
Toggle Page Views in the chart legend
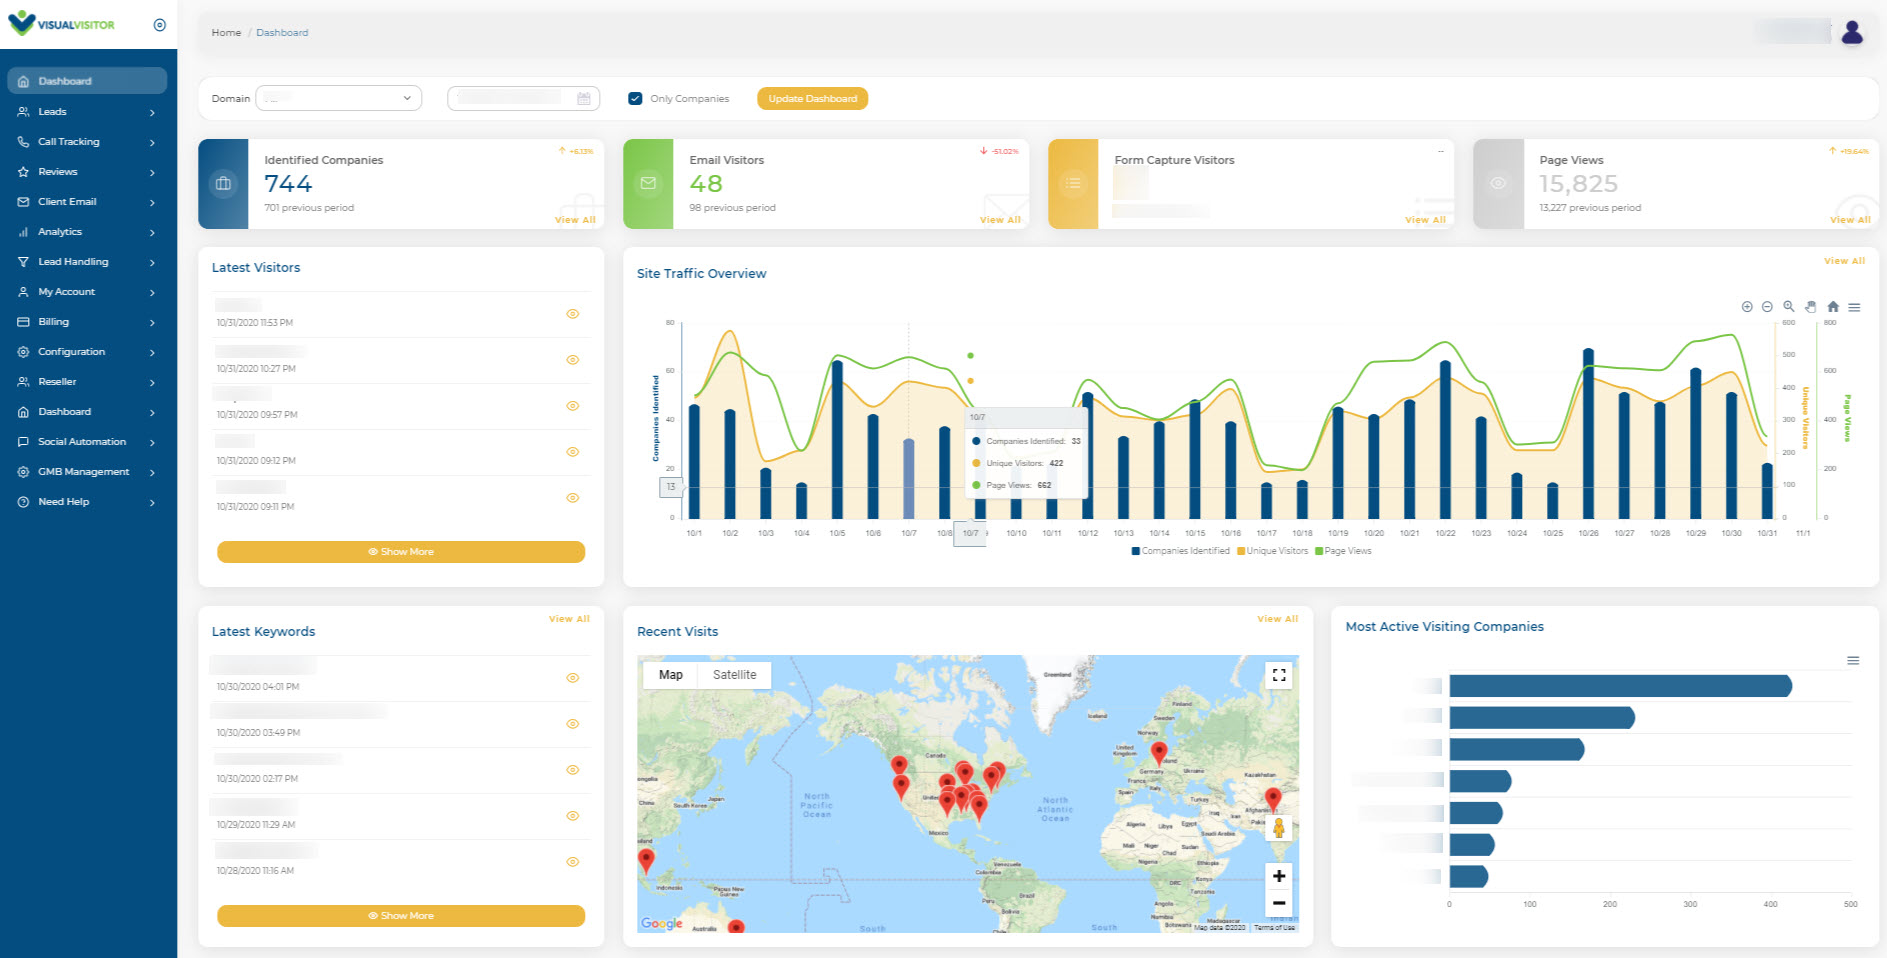(x=1345, y=550)
